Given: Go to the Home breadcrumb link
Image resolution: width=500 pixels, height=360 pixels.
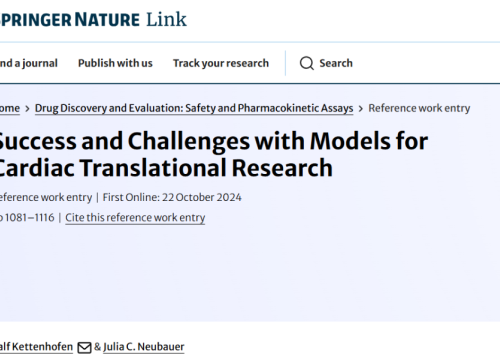Looking at the screenshot, I should [x=10, y=108].
